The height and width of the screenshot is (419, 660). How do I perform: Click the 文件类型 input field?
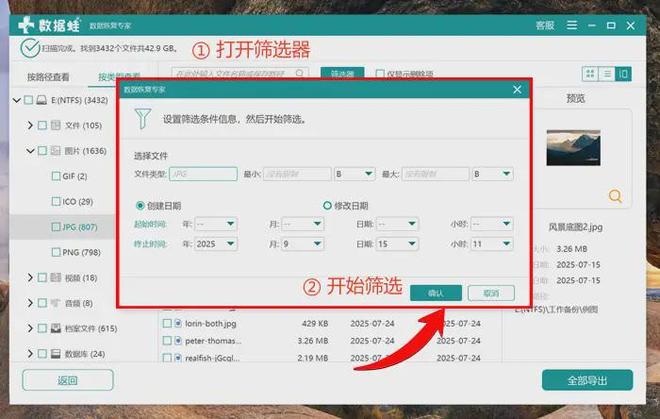tap(203, 174)
